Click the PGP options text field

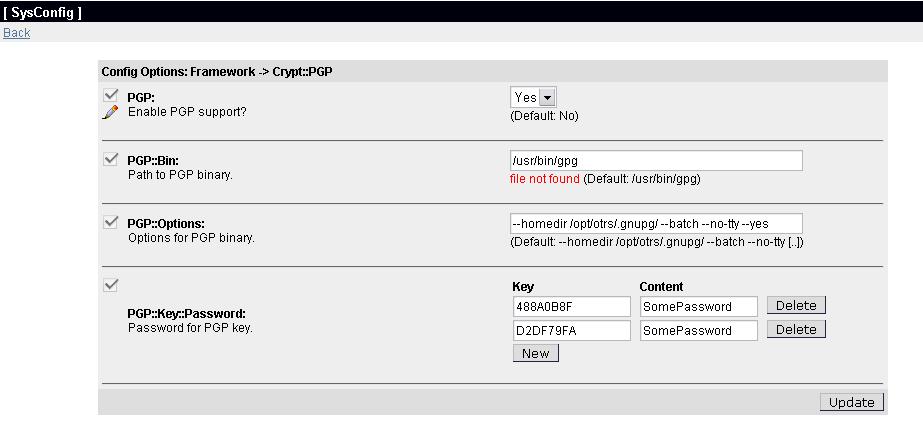tap(656, 224)
